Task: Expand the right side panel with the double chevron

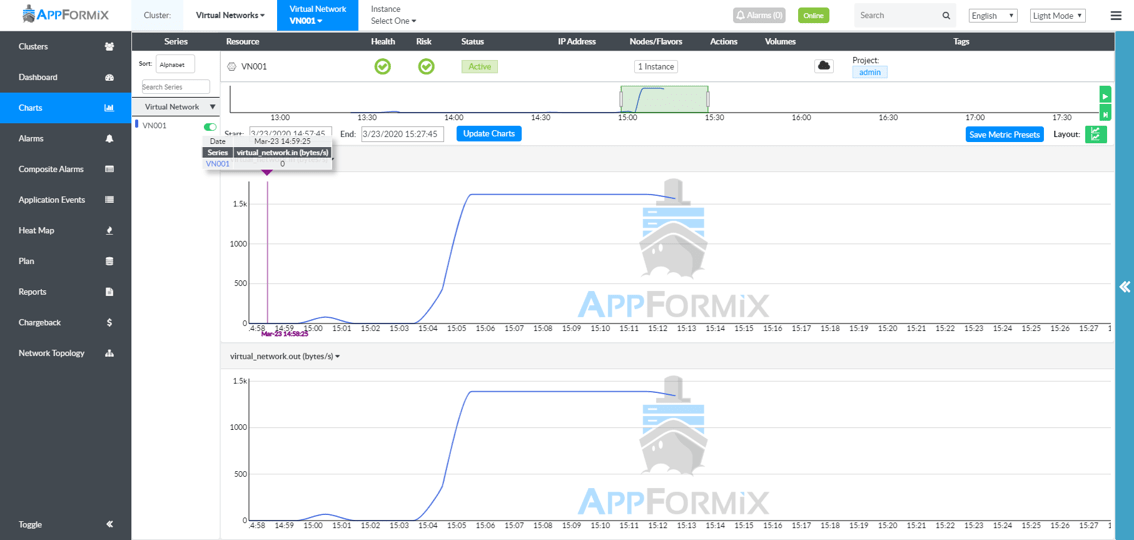Action: point(1125,286)
